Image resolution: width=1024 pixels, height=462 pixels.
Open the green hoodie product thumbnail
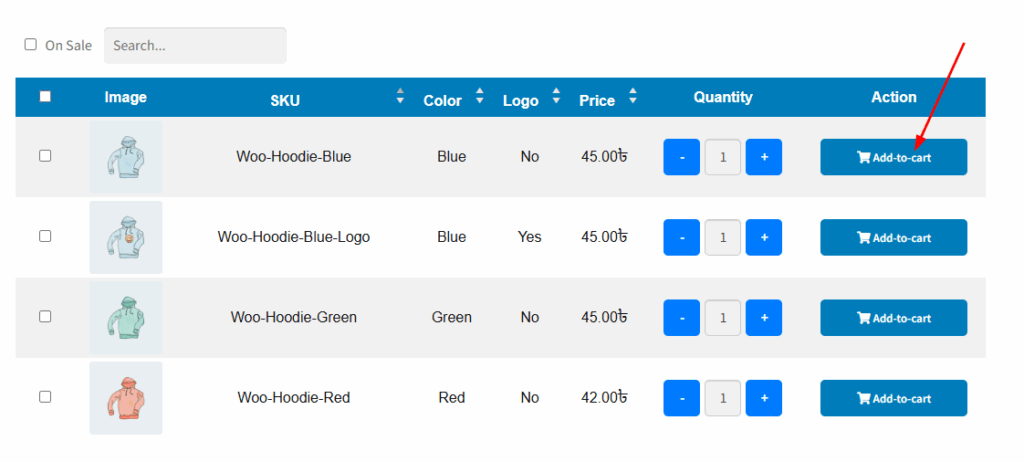point(126,318)
